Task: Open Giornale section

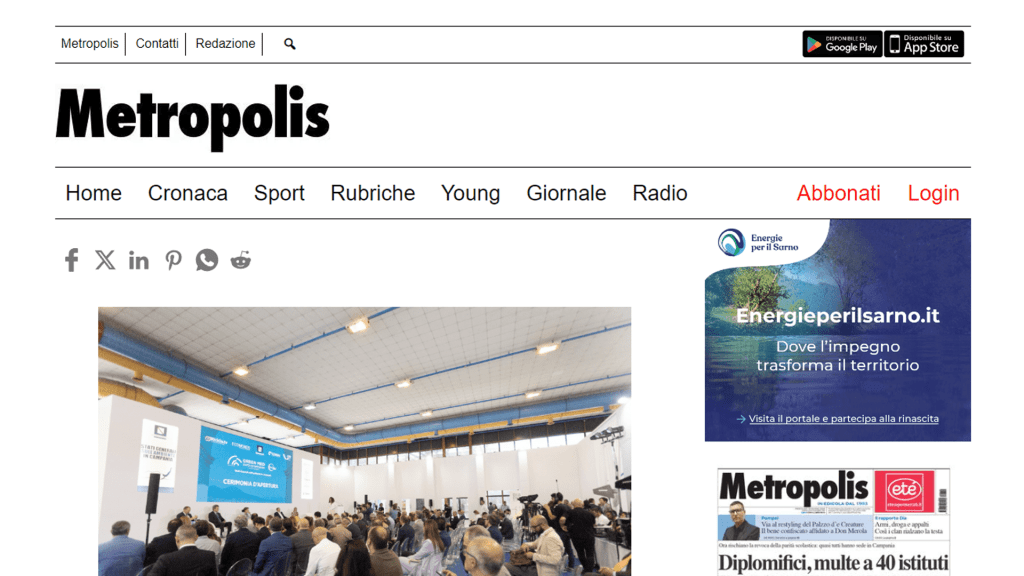Action: point(566,193)
